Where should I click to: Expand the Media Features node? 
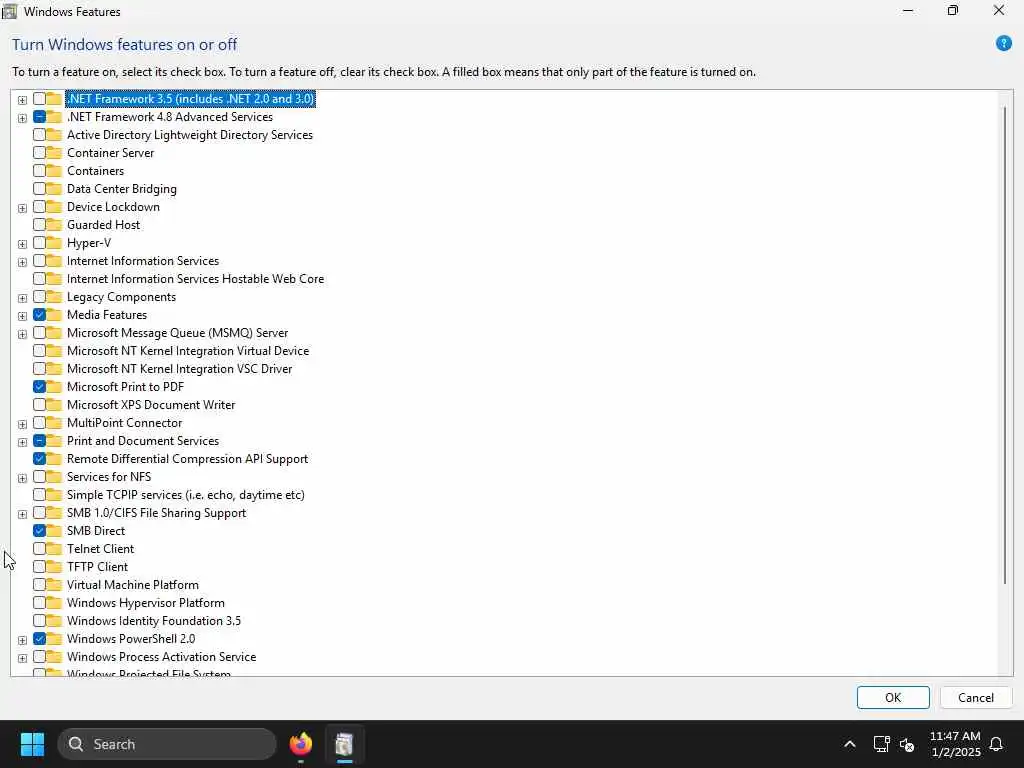pyautogui.click(x=22, y=316)
